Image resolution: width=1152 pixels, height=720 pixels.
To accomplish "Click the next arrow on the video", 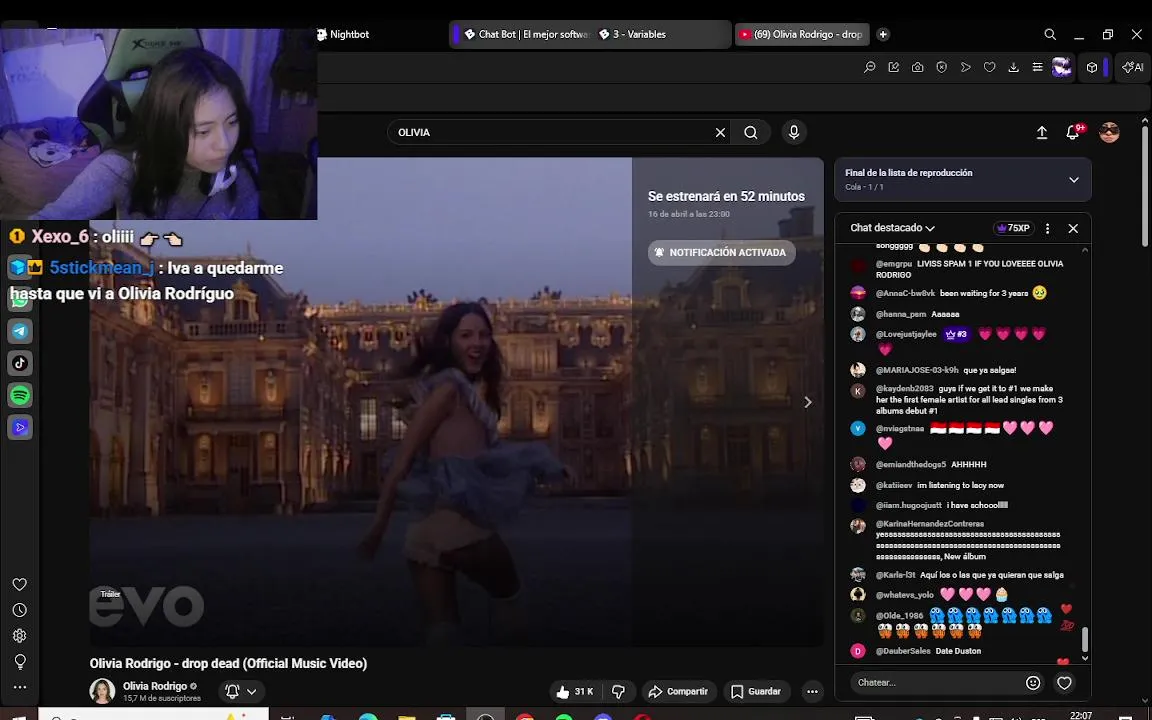I will 807,402.
